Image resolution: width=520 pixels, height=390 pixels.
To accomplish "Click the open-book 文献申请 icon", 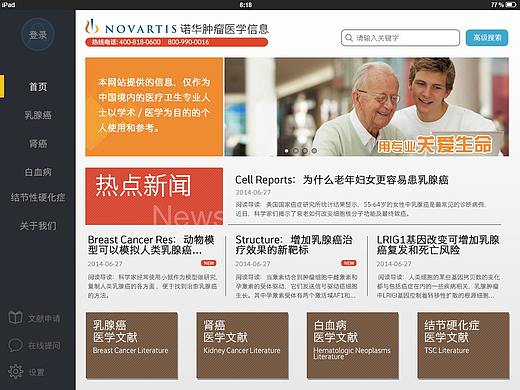I will point(15,318).
